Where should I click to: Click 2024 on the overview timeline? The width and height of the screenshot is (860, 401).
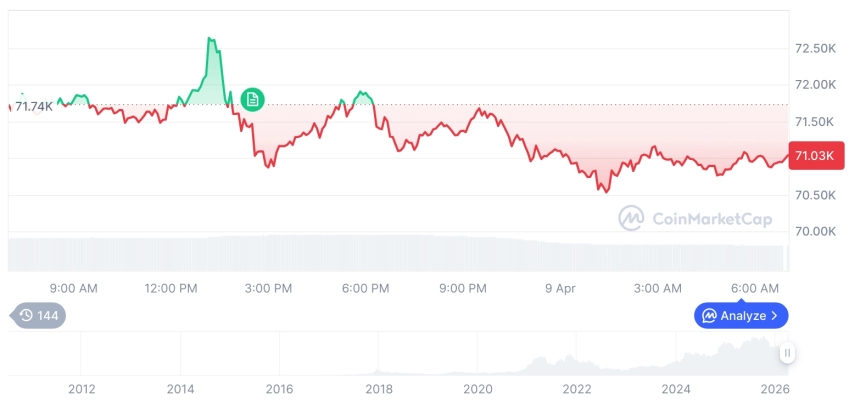click(676, 388)
